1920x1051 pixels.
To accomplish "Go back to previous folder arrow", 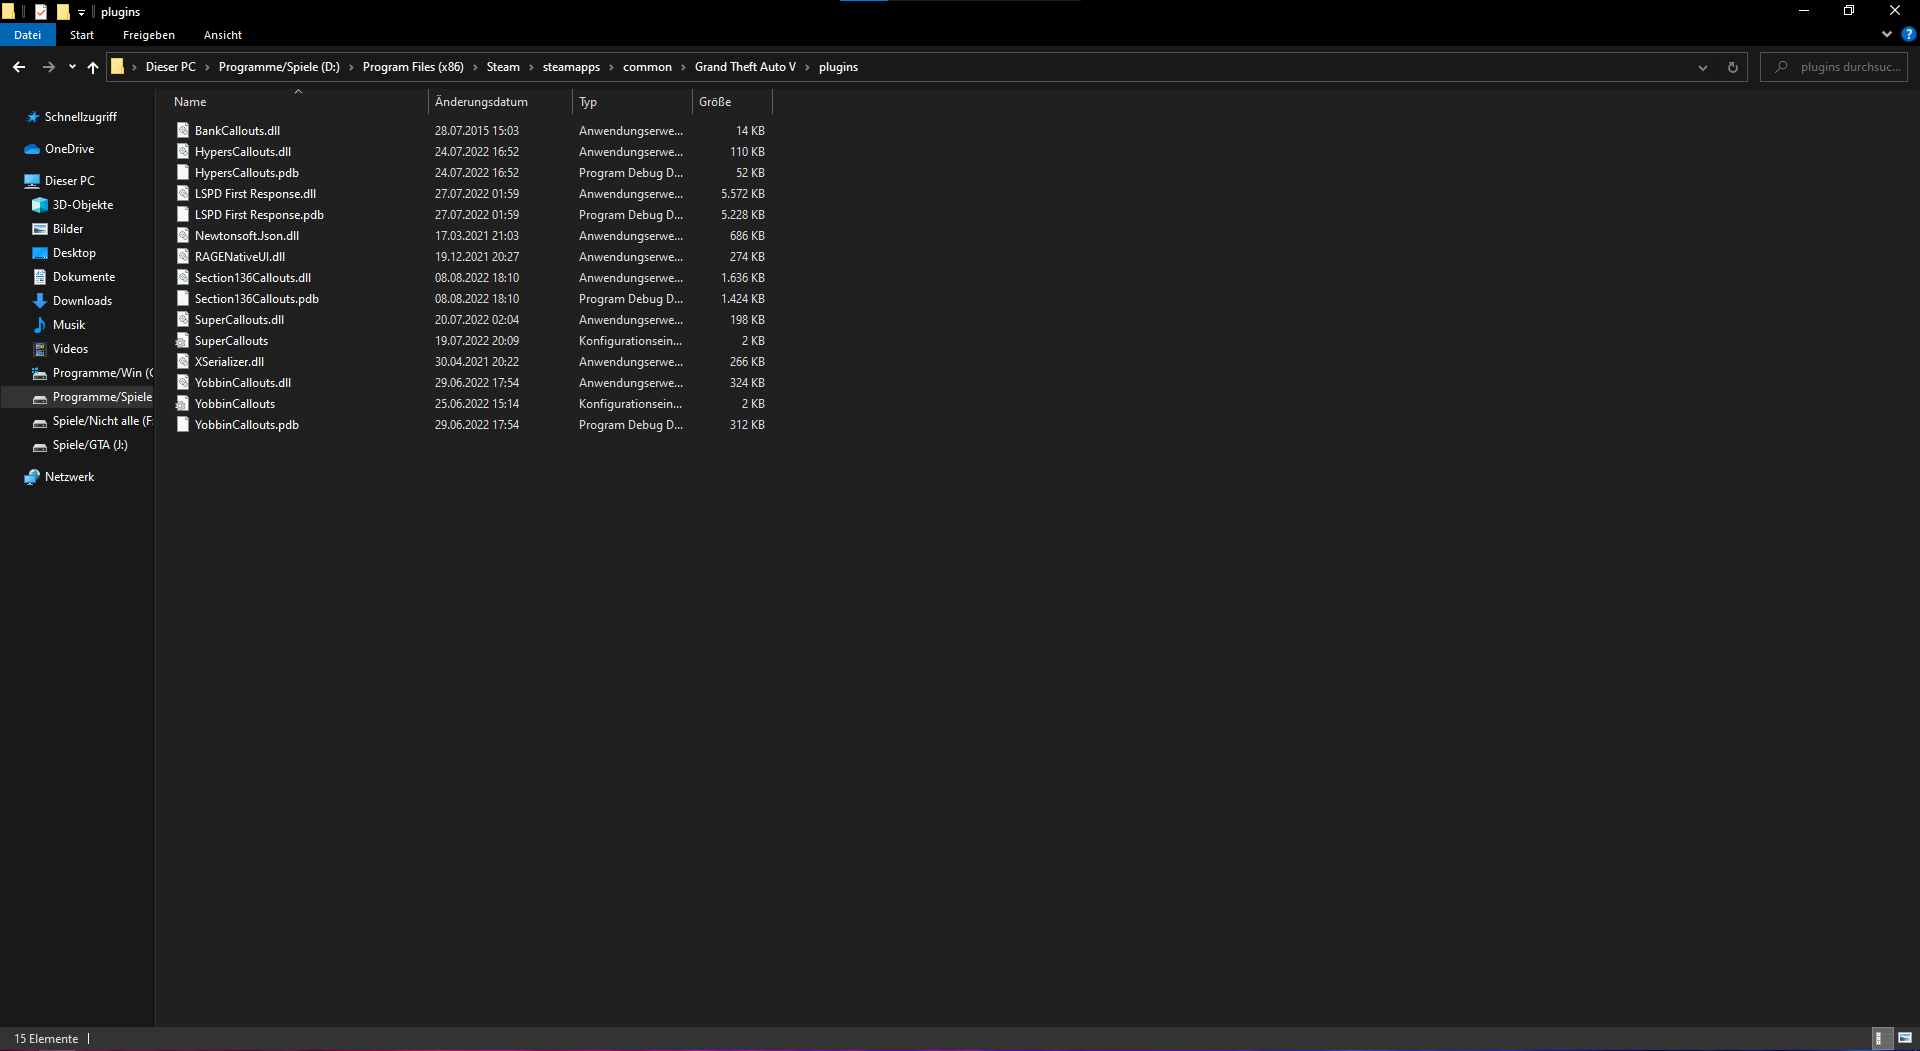I will tap(19, 67).
